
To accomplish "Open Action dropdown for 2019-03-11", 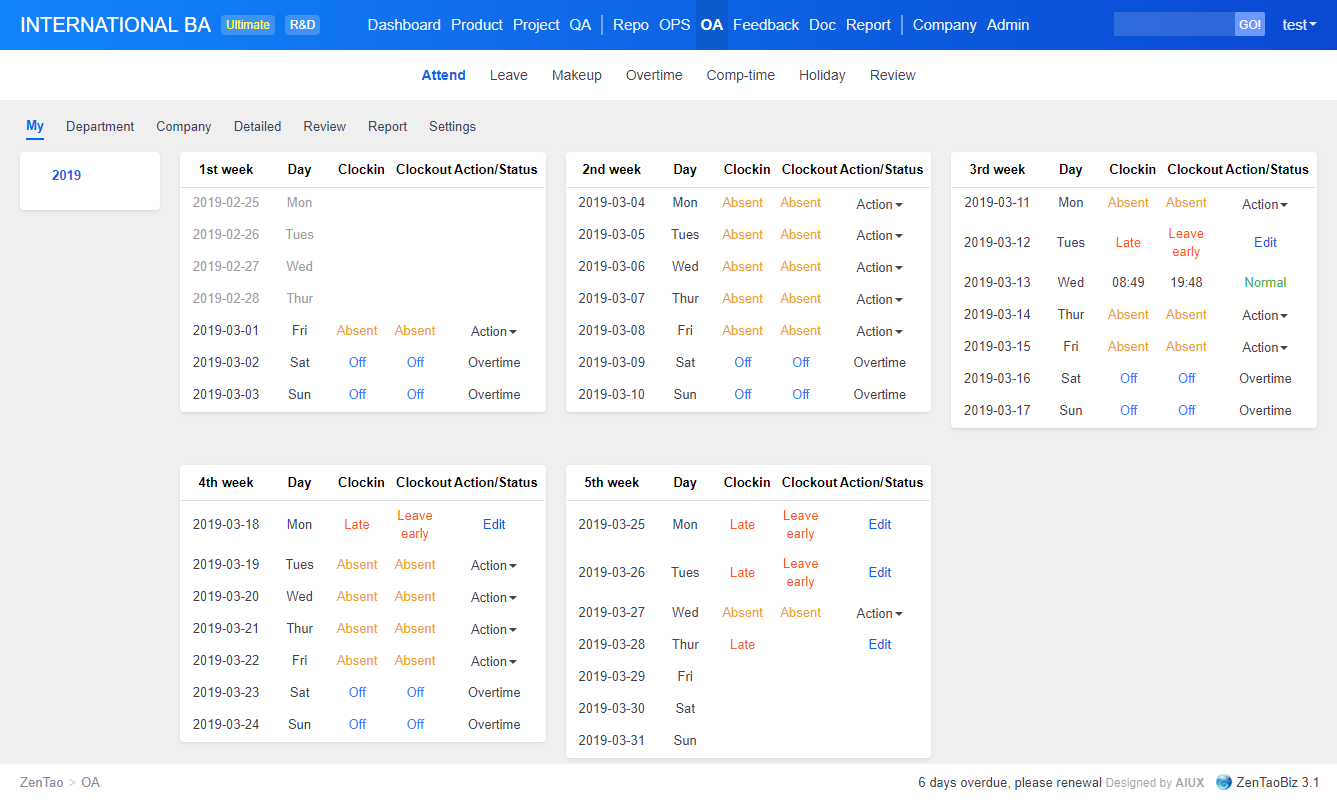I will [x=1265, y=204].
